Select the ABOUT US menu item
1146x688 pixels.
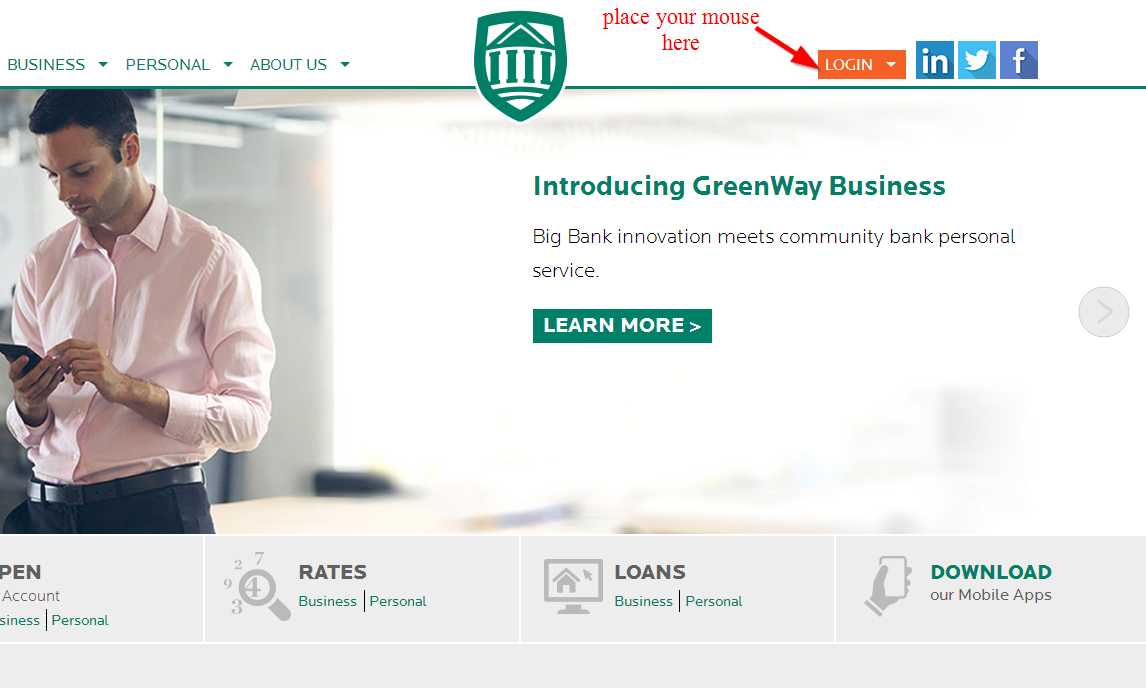point(288,64)
